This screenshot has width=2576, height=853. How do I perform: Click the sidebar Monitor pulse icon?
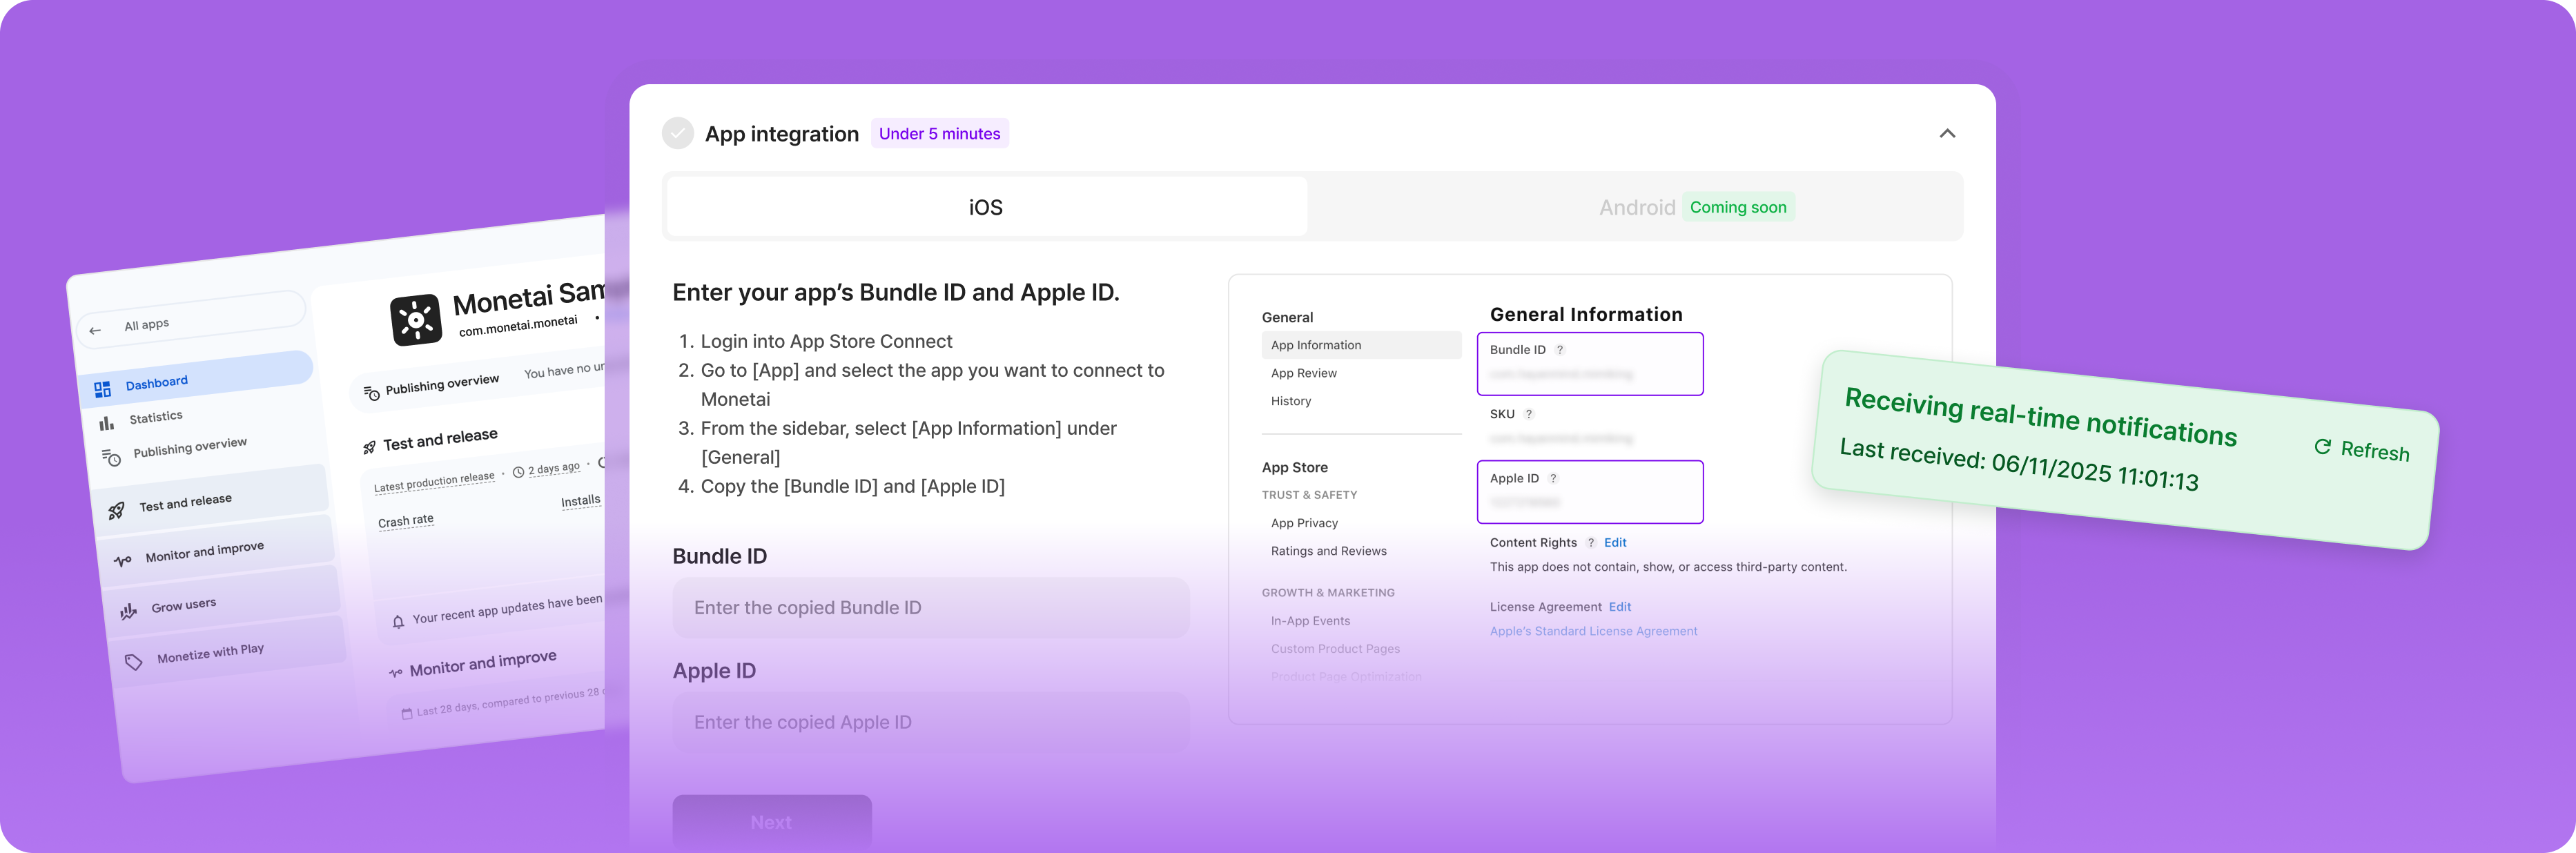tap(122, 560)
